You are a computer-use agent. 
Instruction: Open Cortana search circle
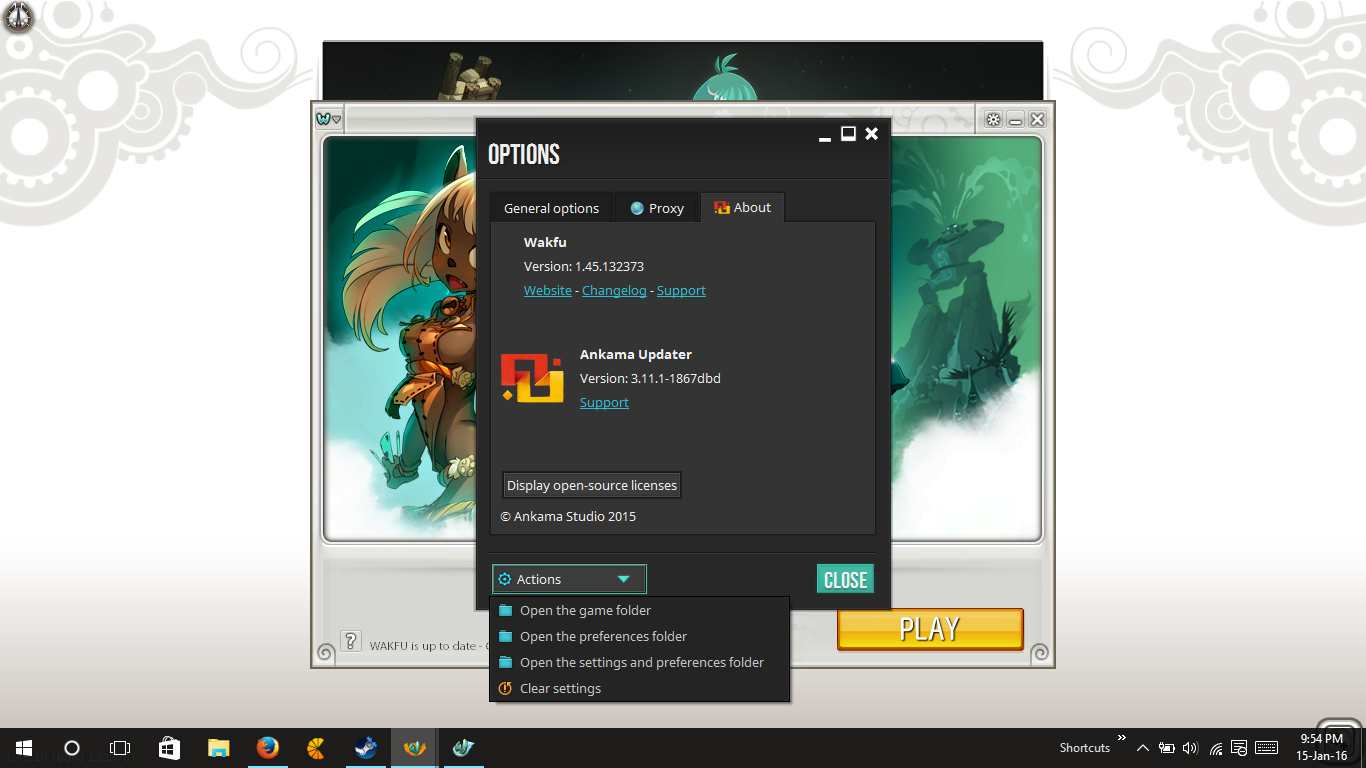point(72,748)
